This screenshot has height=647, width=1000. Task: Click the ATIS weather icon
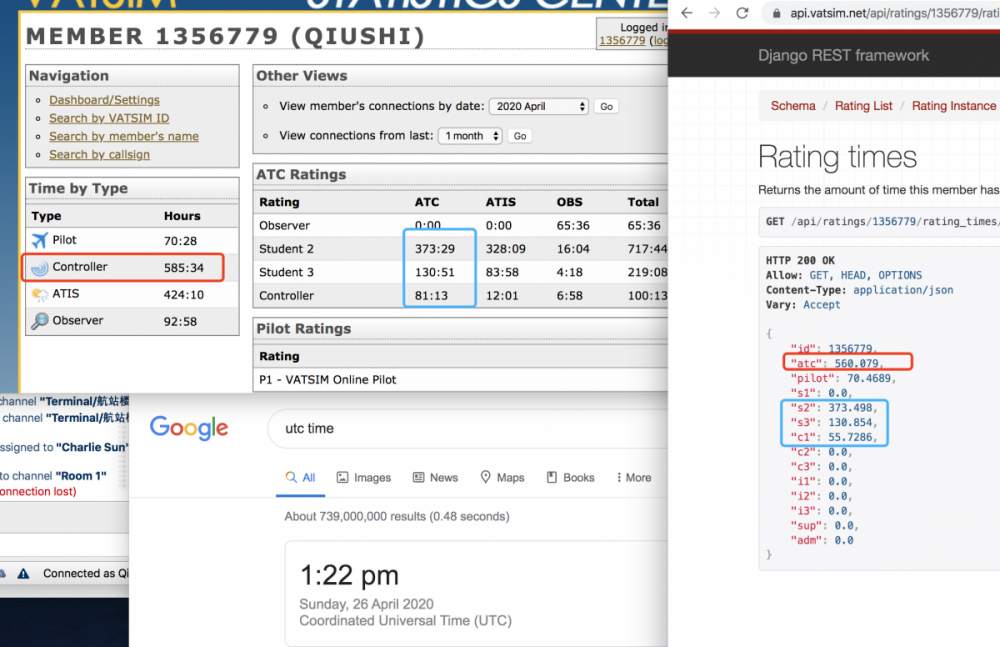click(x=40, y=294)
